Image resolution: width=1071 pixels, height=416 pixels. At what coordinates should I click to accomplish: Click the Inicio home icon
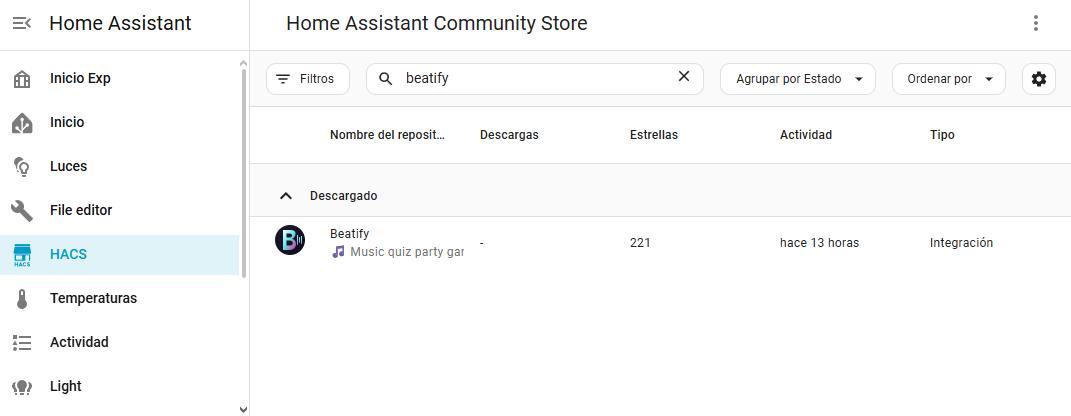click(x=22, y=123)
